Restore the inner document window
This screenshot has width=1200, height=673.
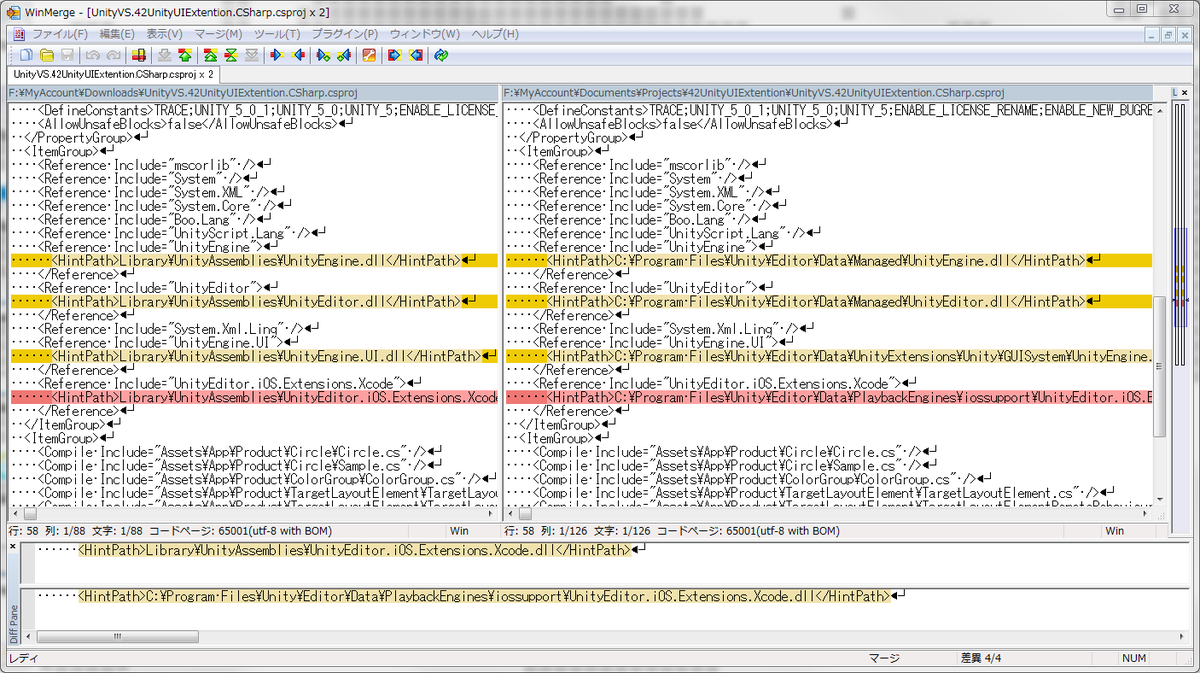point(1167,34)
